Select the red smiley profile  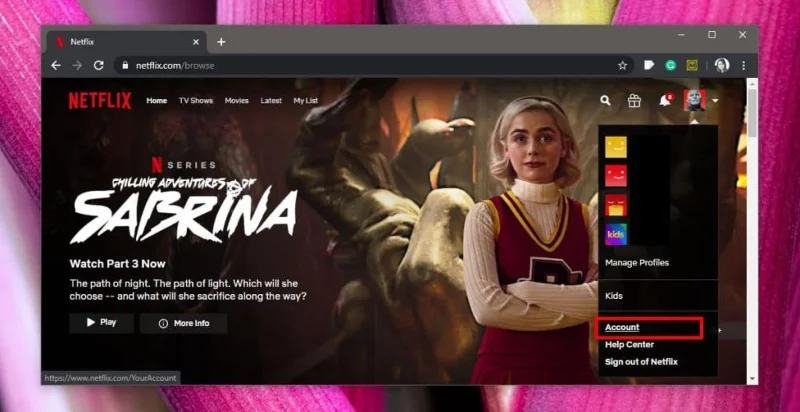click(x=616, y=176)
